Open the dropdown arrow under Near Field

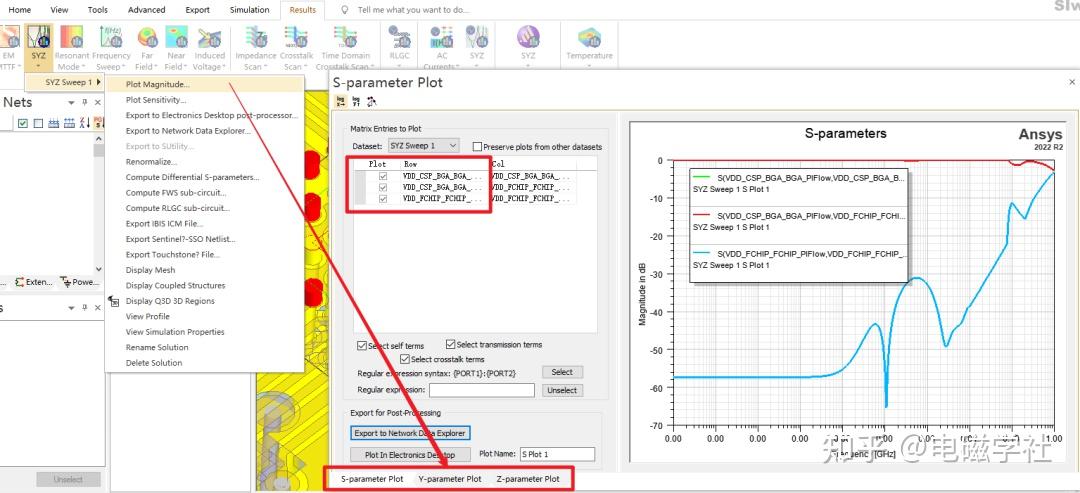click(x=187, y=67)
